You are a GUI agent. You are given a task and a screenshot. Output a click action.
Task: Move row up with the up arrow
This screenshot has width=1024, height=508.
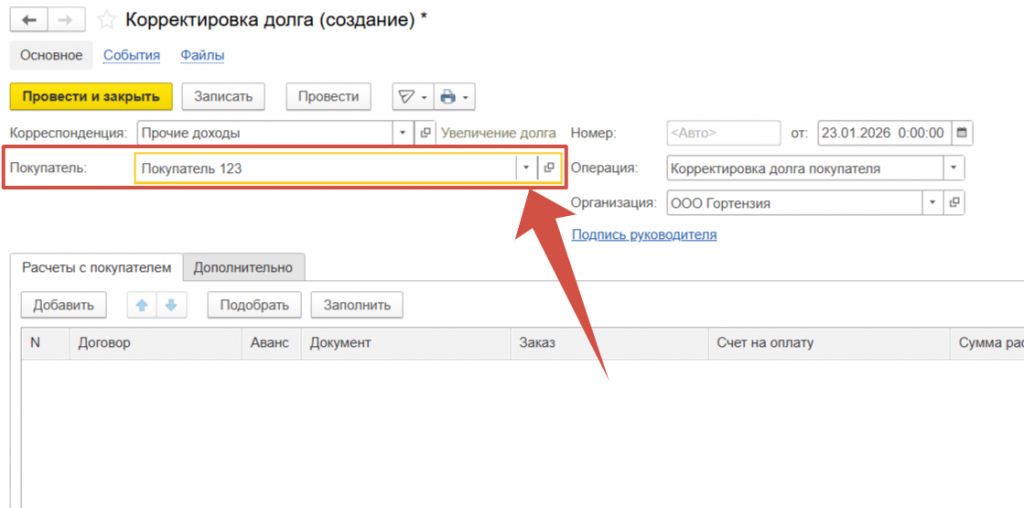(x=142, y=305)
